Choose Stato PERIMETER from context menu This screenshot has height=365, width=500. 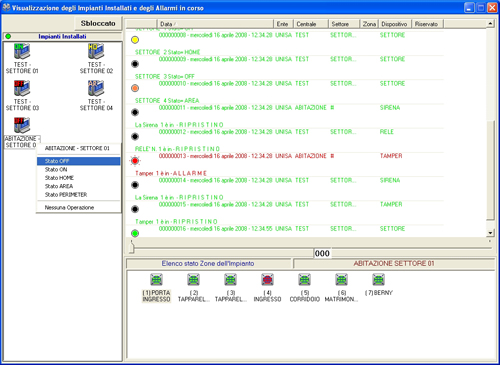pos(78,194)
